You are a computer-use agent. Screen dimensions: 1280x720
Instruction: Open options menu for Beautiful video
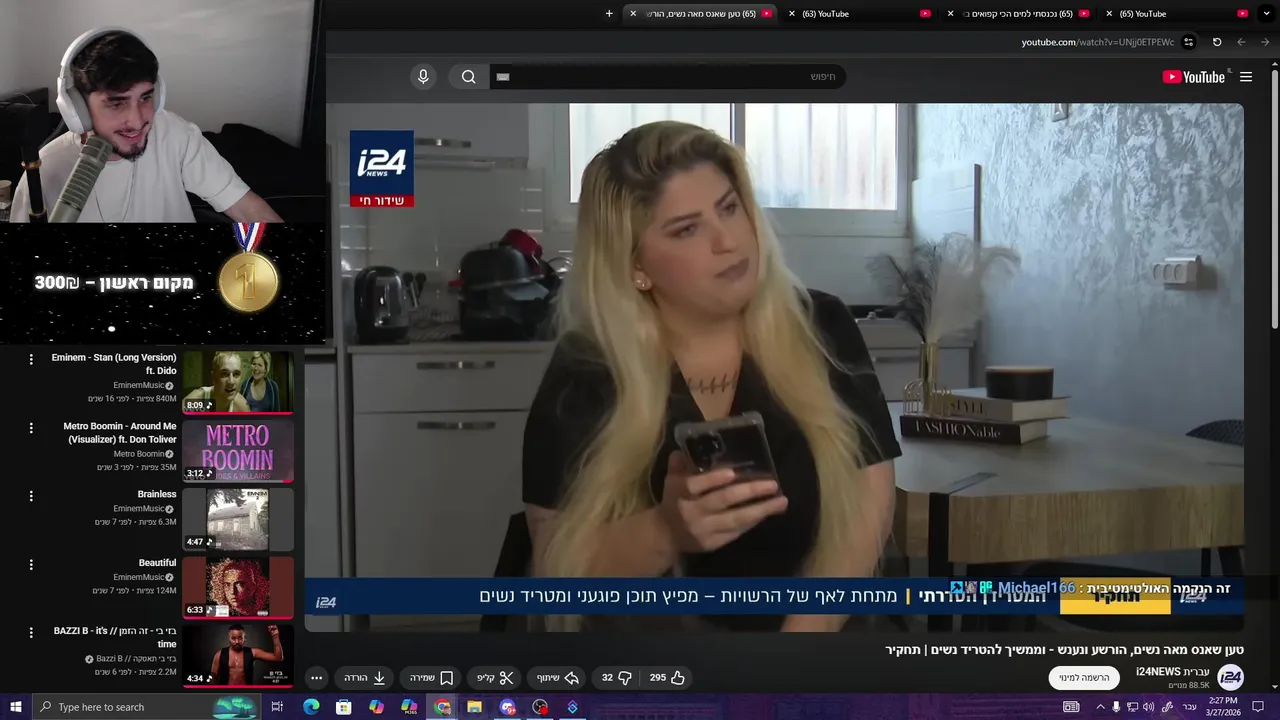pyautogui.click(x=31, y=564)
